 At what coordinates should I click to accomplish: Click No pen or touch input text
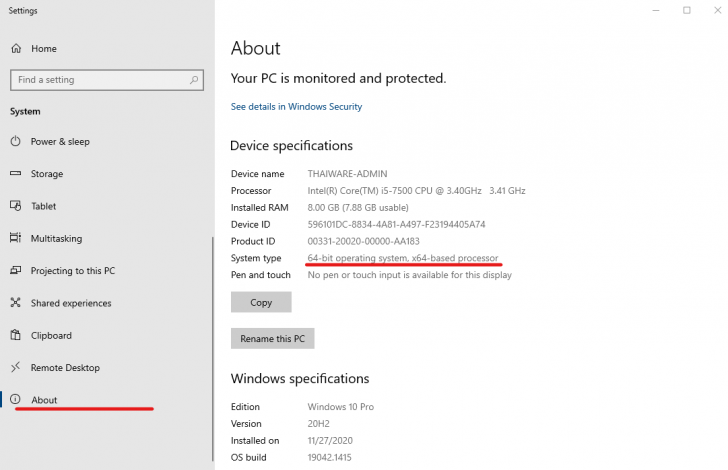(410, 275)
